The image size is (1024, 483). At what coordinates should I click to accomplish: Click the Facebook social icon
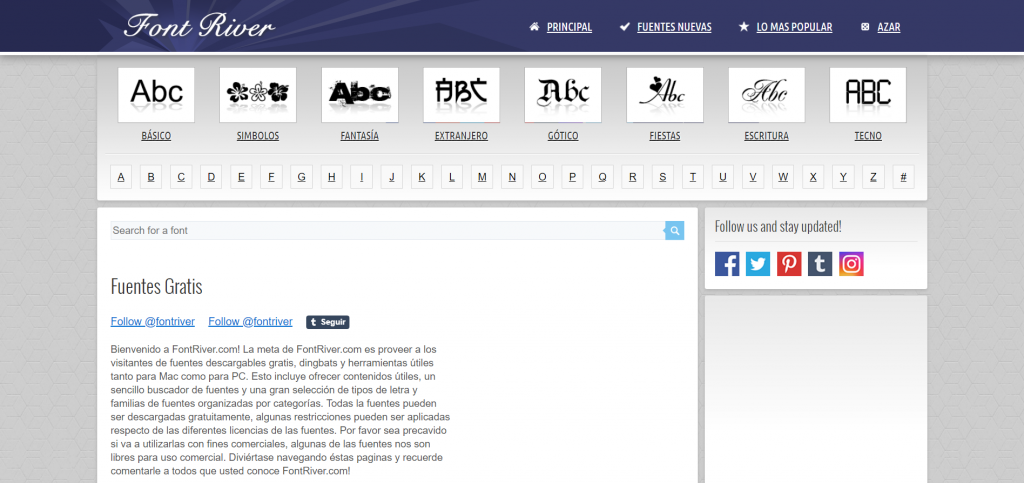(x=727, y=264)
